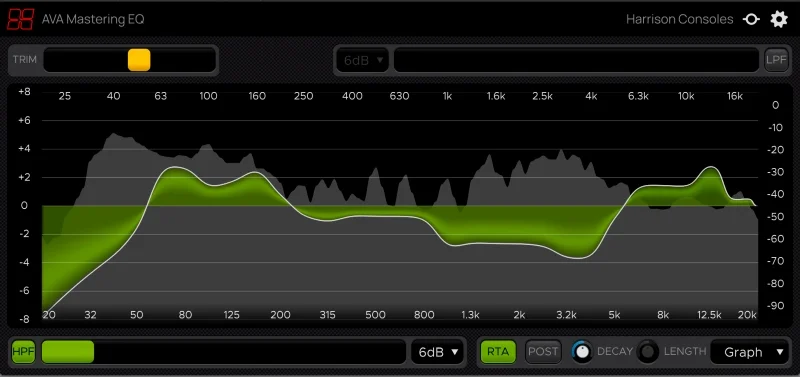Click the AVA Mastering EQ title

point(93,19)
